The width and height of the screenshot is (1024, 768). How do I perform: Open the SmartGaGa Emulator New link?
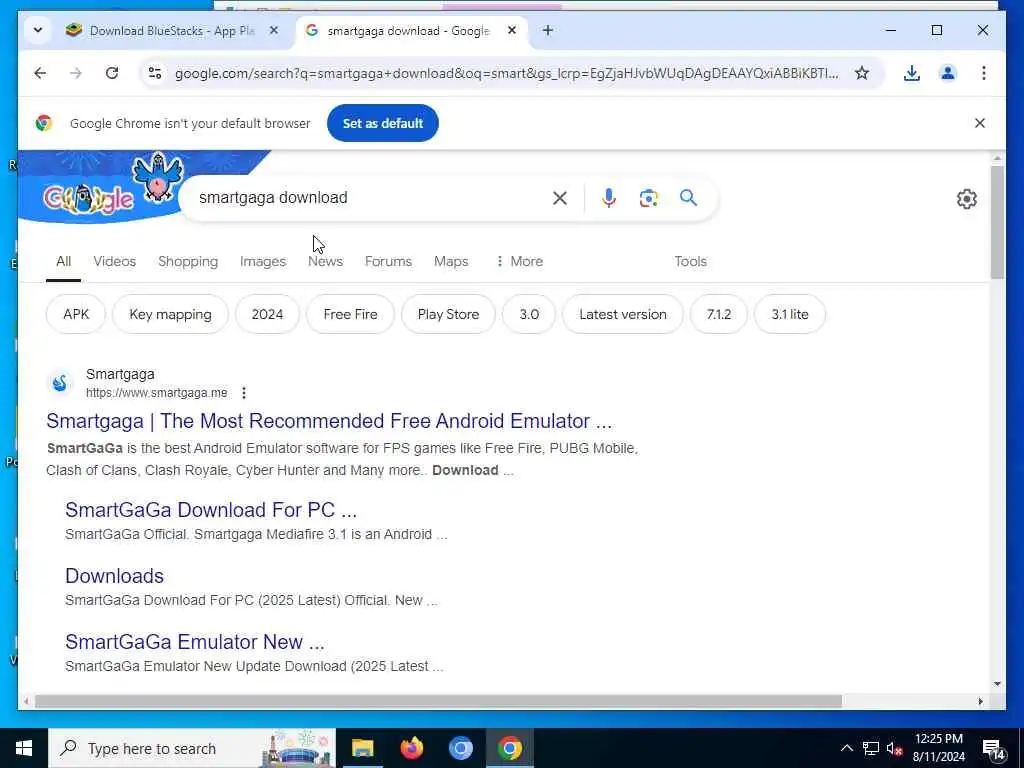click(195, 642)
